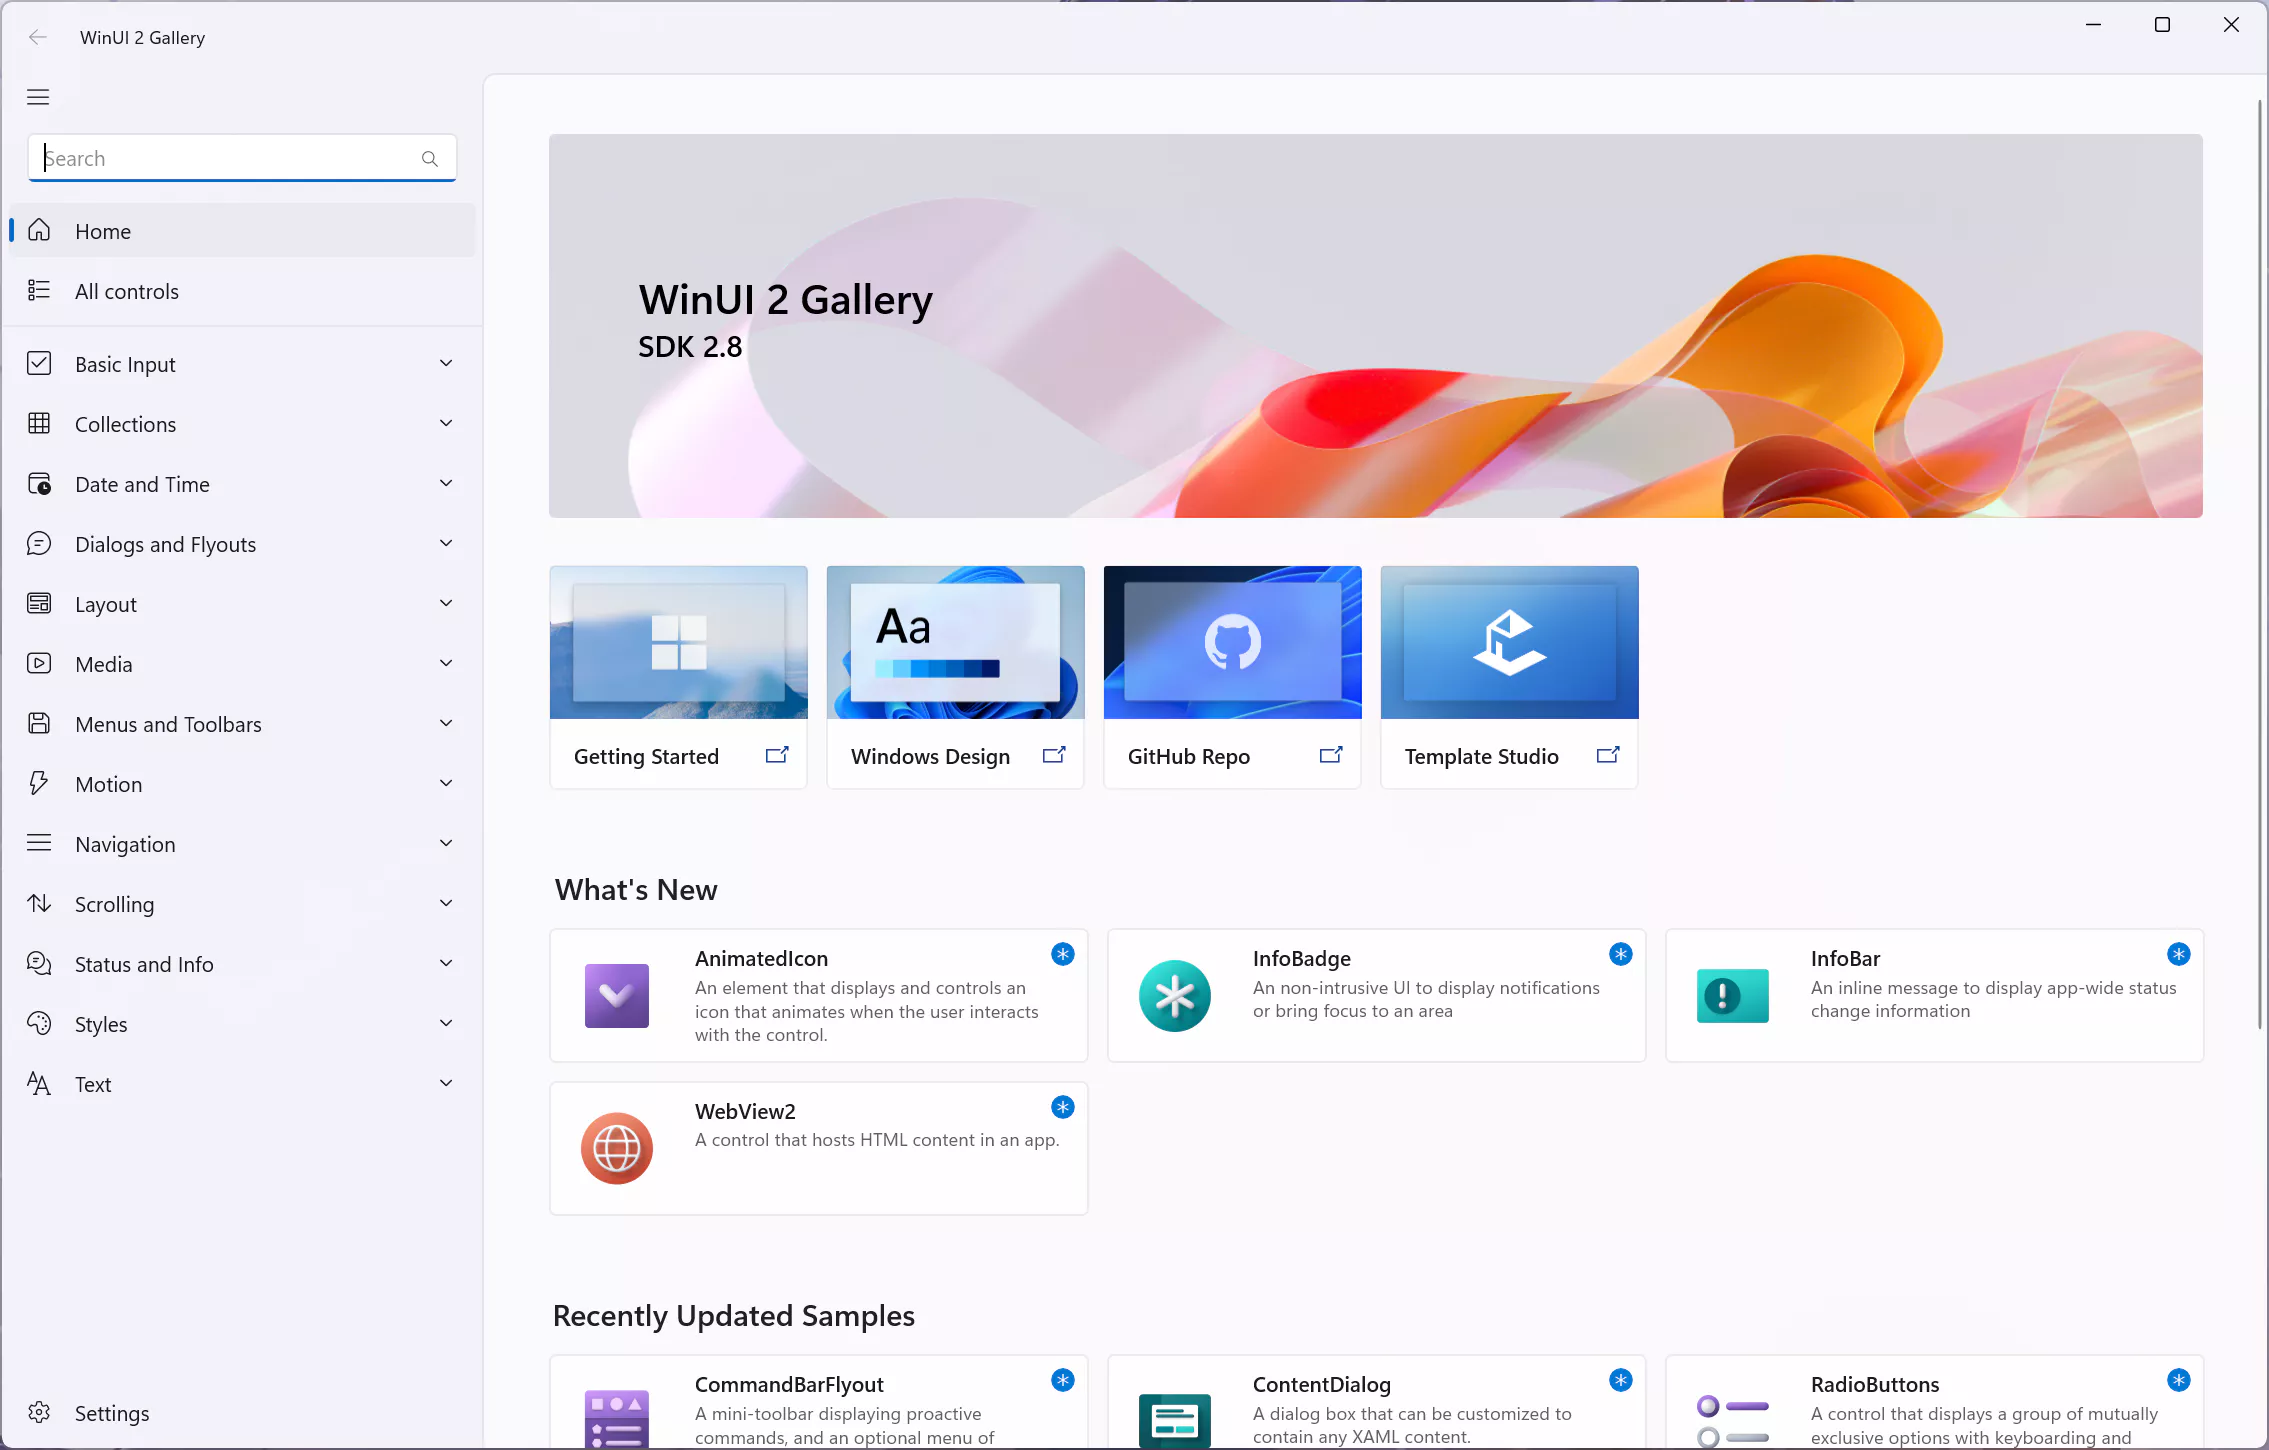Click inside the Search text box
The width and height of the screenshot is (2269, 1450).
click(x=230, y=159)
